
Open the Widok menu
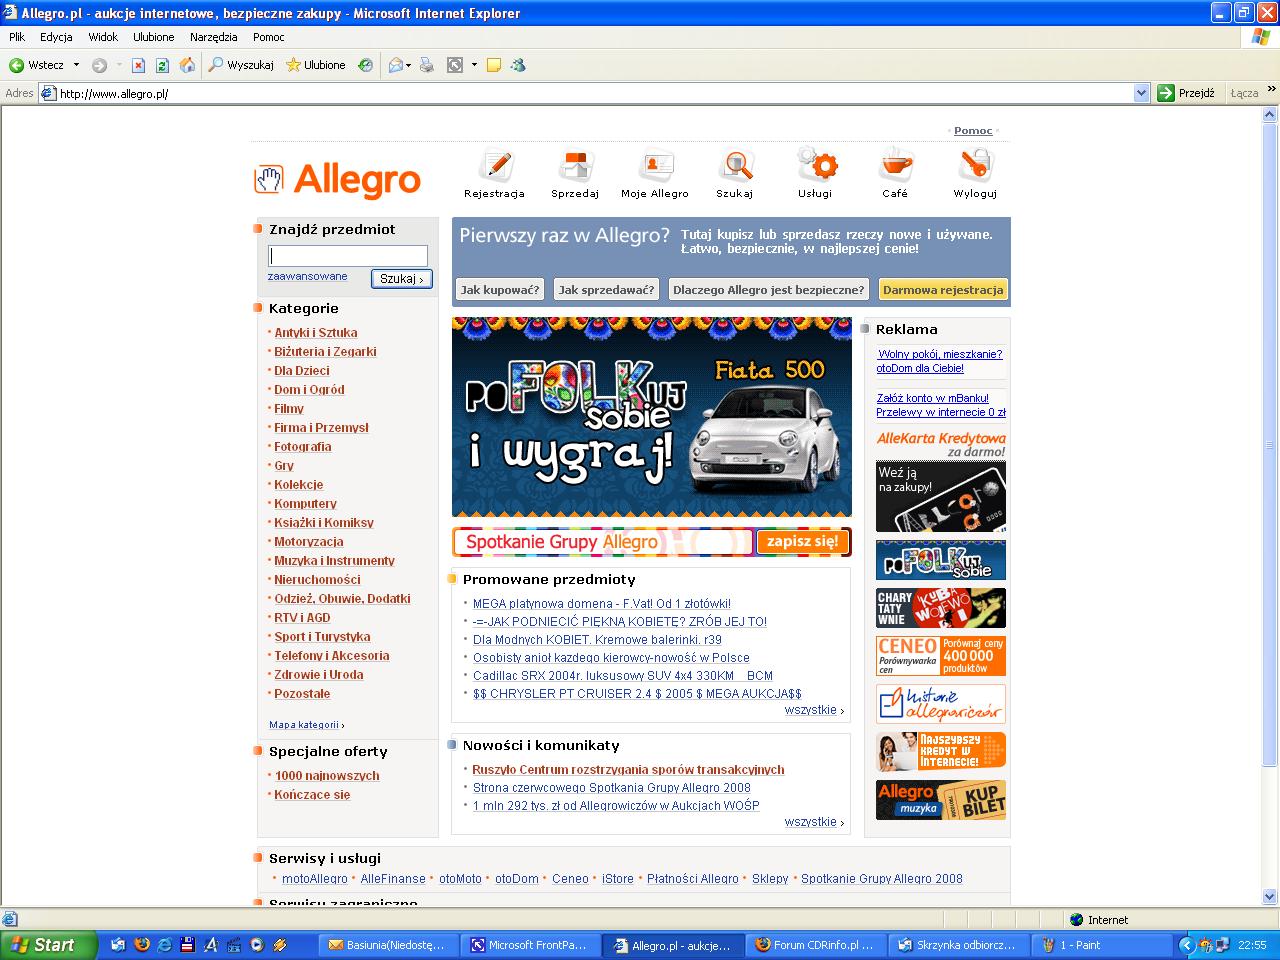(x=103, y=37)
